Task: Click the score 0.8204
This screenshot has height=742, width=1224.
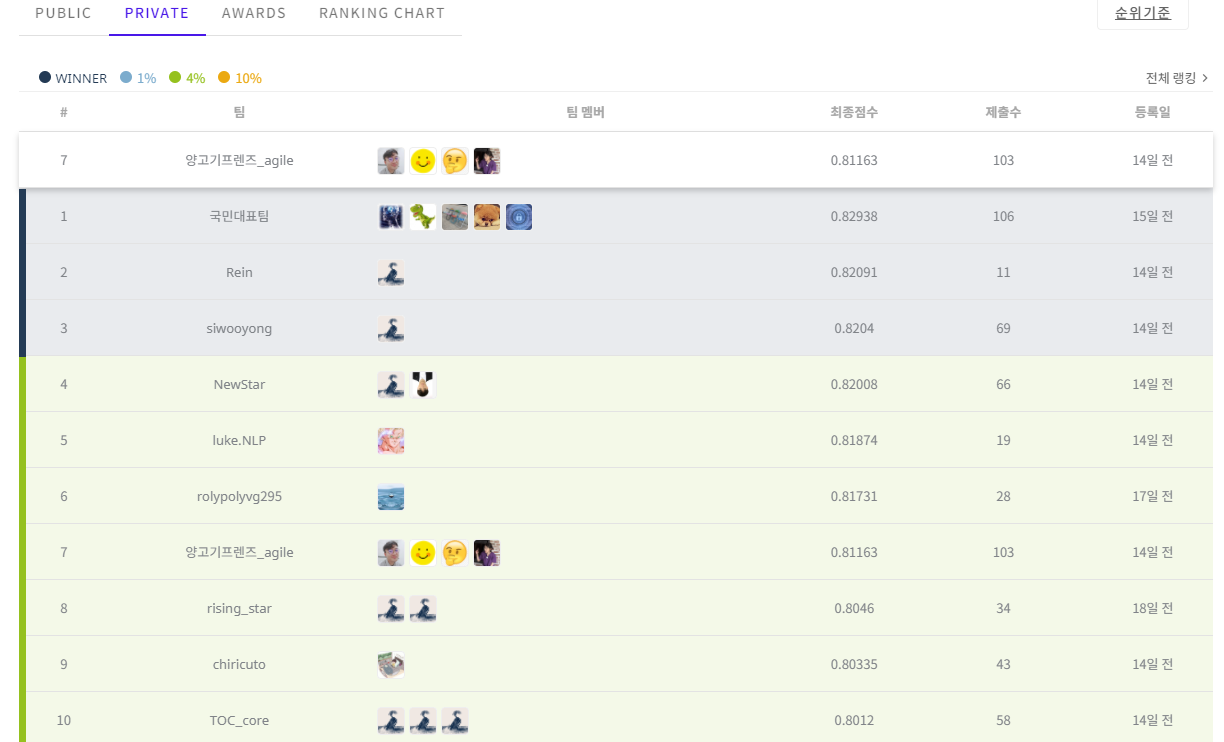Action: click(x=854, y=328)
